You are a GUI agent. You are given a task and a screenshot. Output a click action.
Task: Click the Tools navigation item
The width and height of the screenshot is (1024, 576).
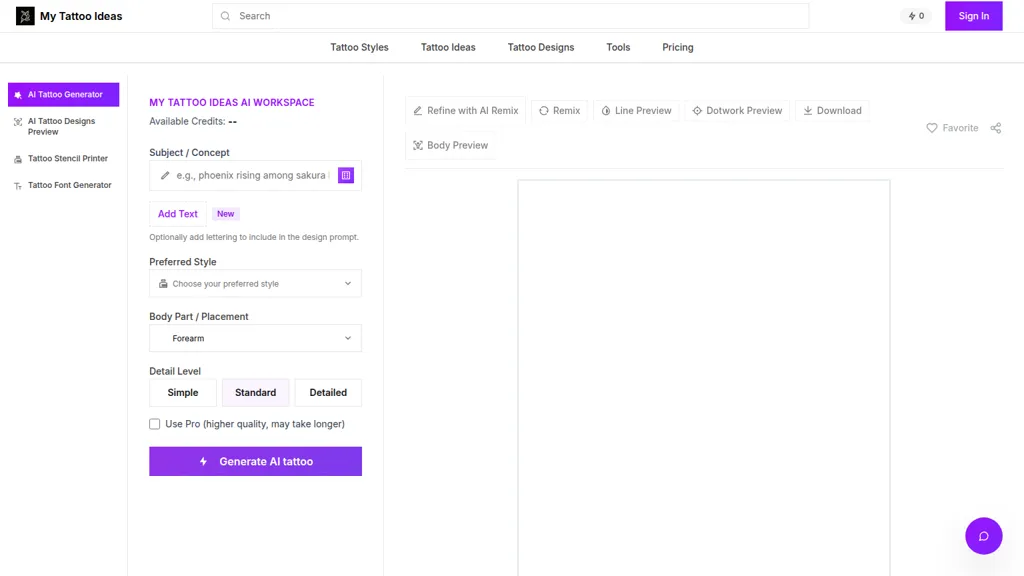tap(618, 47)
